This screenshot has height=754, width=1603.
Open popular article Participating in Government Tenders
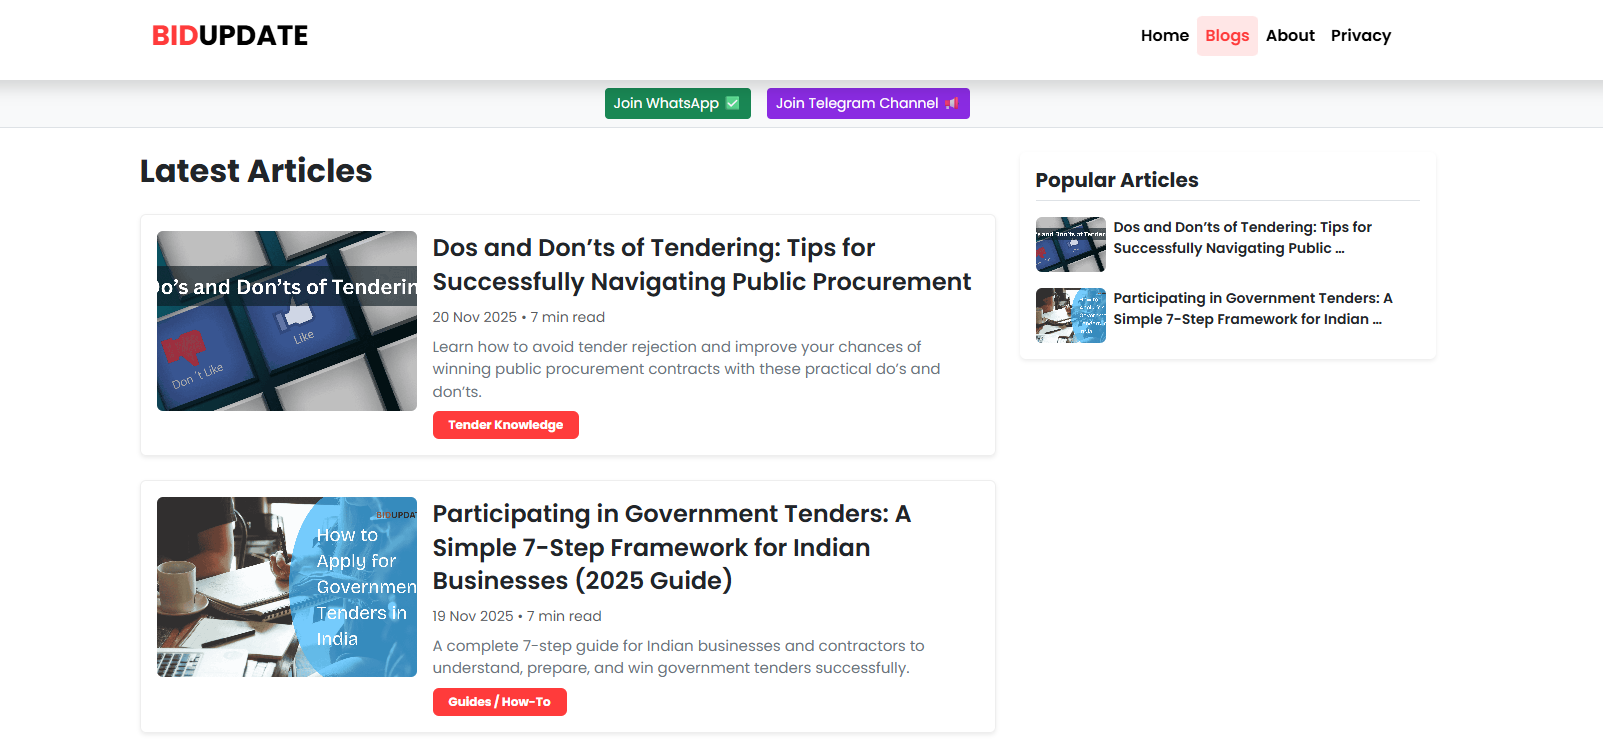(x=1252, y=309)
